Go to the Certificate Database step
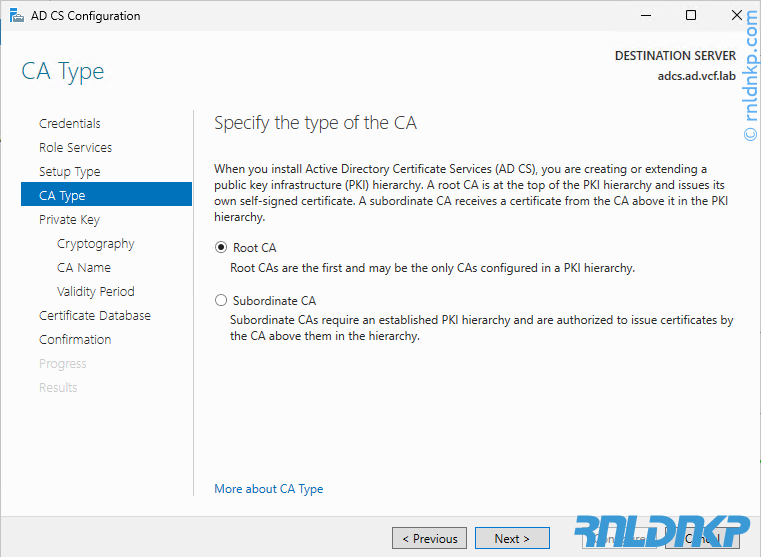Screen dimensions: 761x557 95,316
